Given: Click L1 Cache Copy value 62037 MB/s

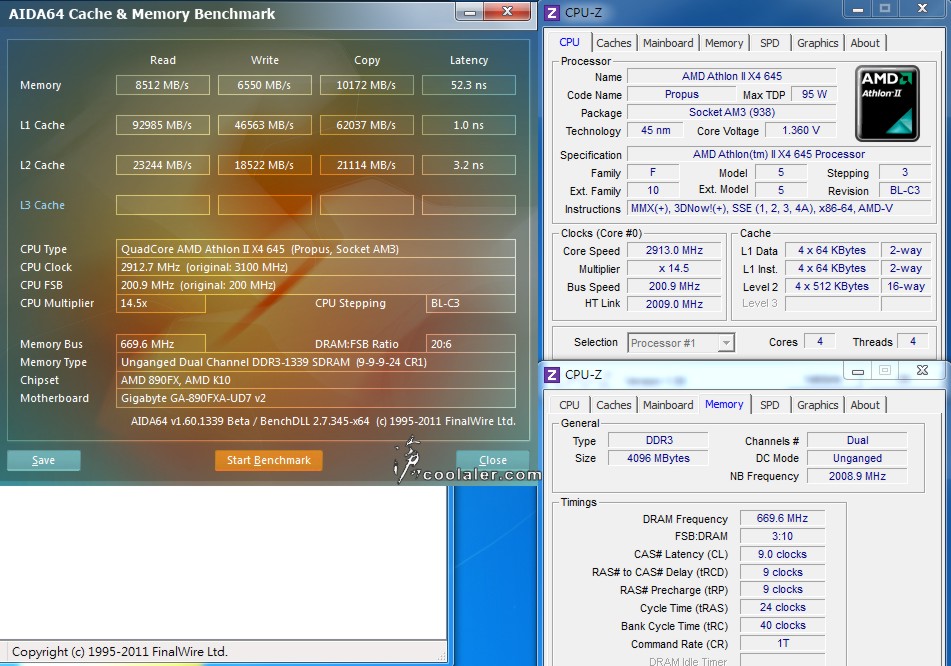Looking at the screenshot, I should click(x=366, y=125).
